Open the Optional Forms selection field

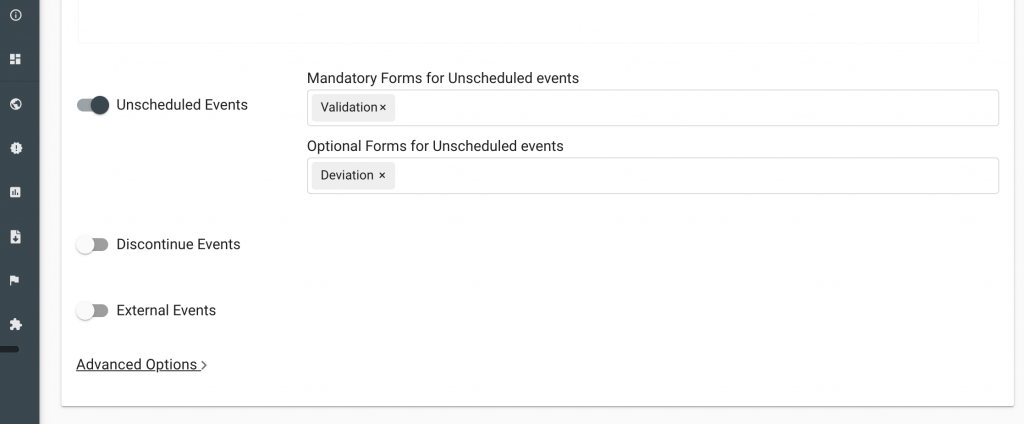(x=690, y=176)
